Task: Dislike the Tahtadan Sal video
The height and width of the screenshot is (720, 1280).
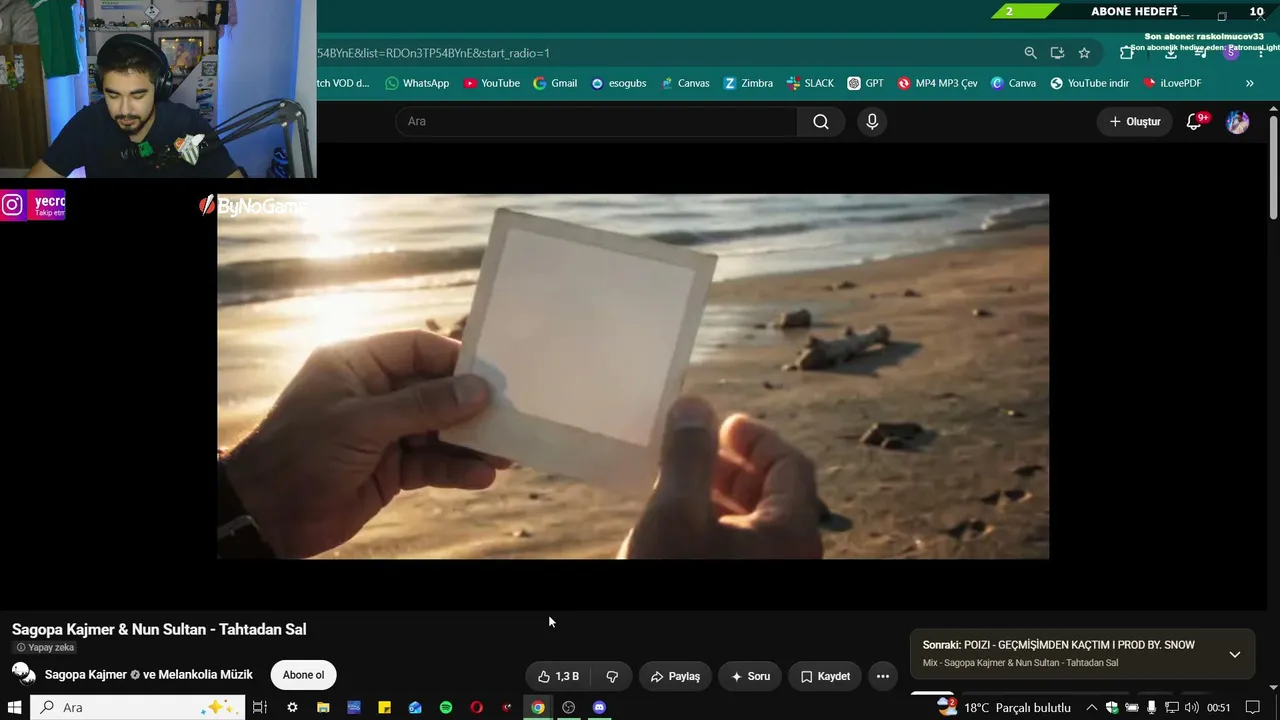Action: click(x=612, y=676)
